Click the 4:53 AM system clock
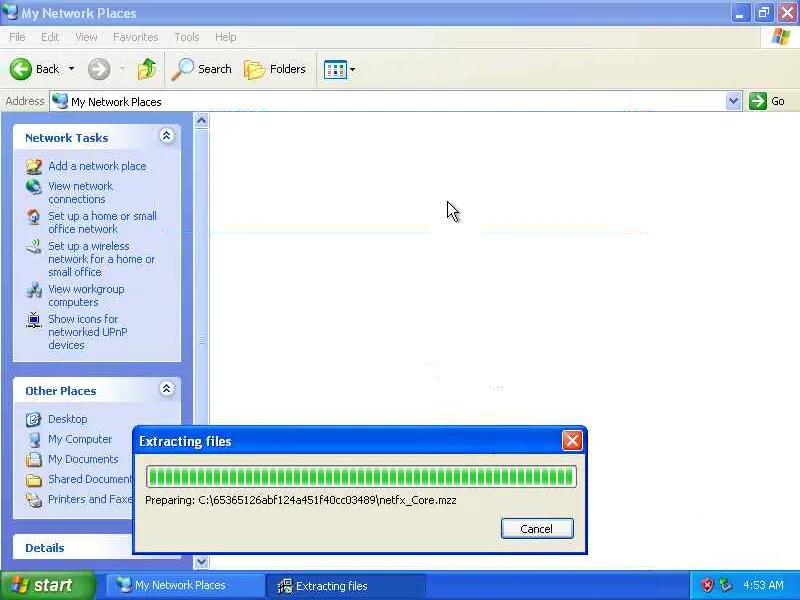This screenshot has height=600, width=800. pos(763,585)
